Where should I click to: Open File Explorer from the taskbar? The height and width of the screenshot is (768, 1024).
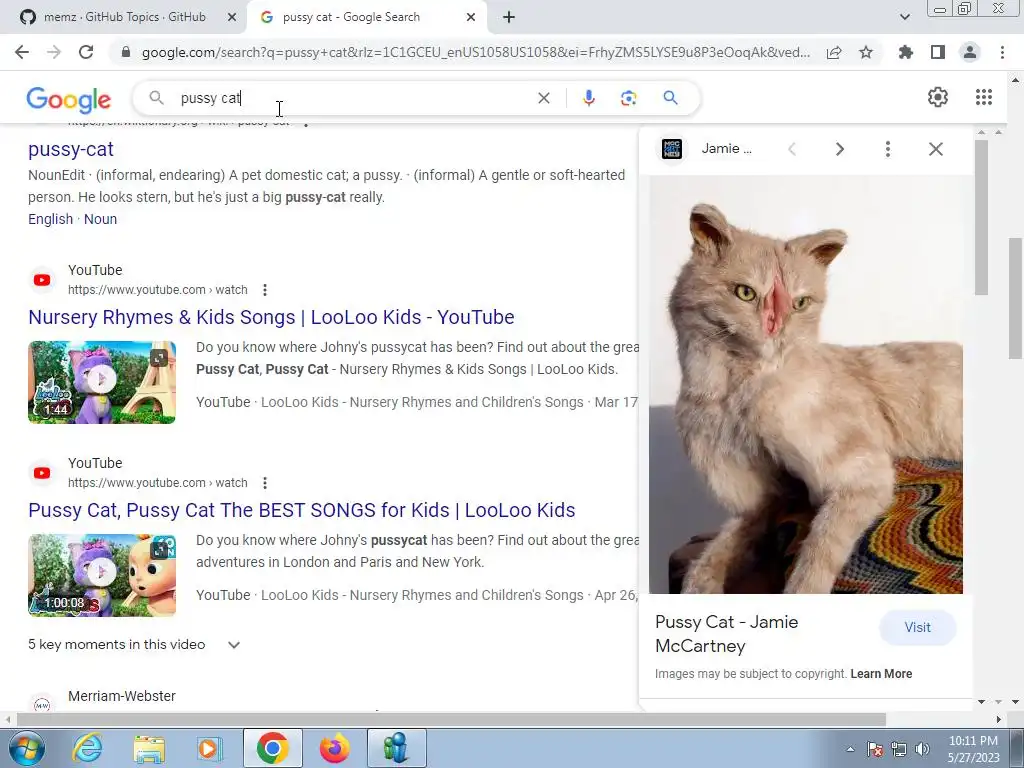(x=150, y=748)
